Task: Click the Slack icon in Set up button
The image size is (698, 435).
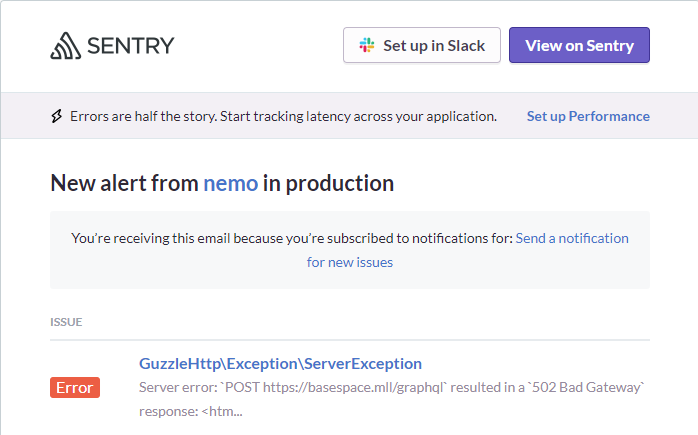Action: point(367,45)
